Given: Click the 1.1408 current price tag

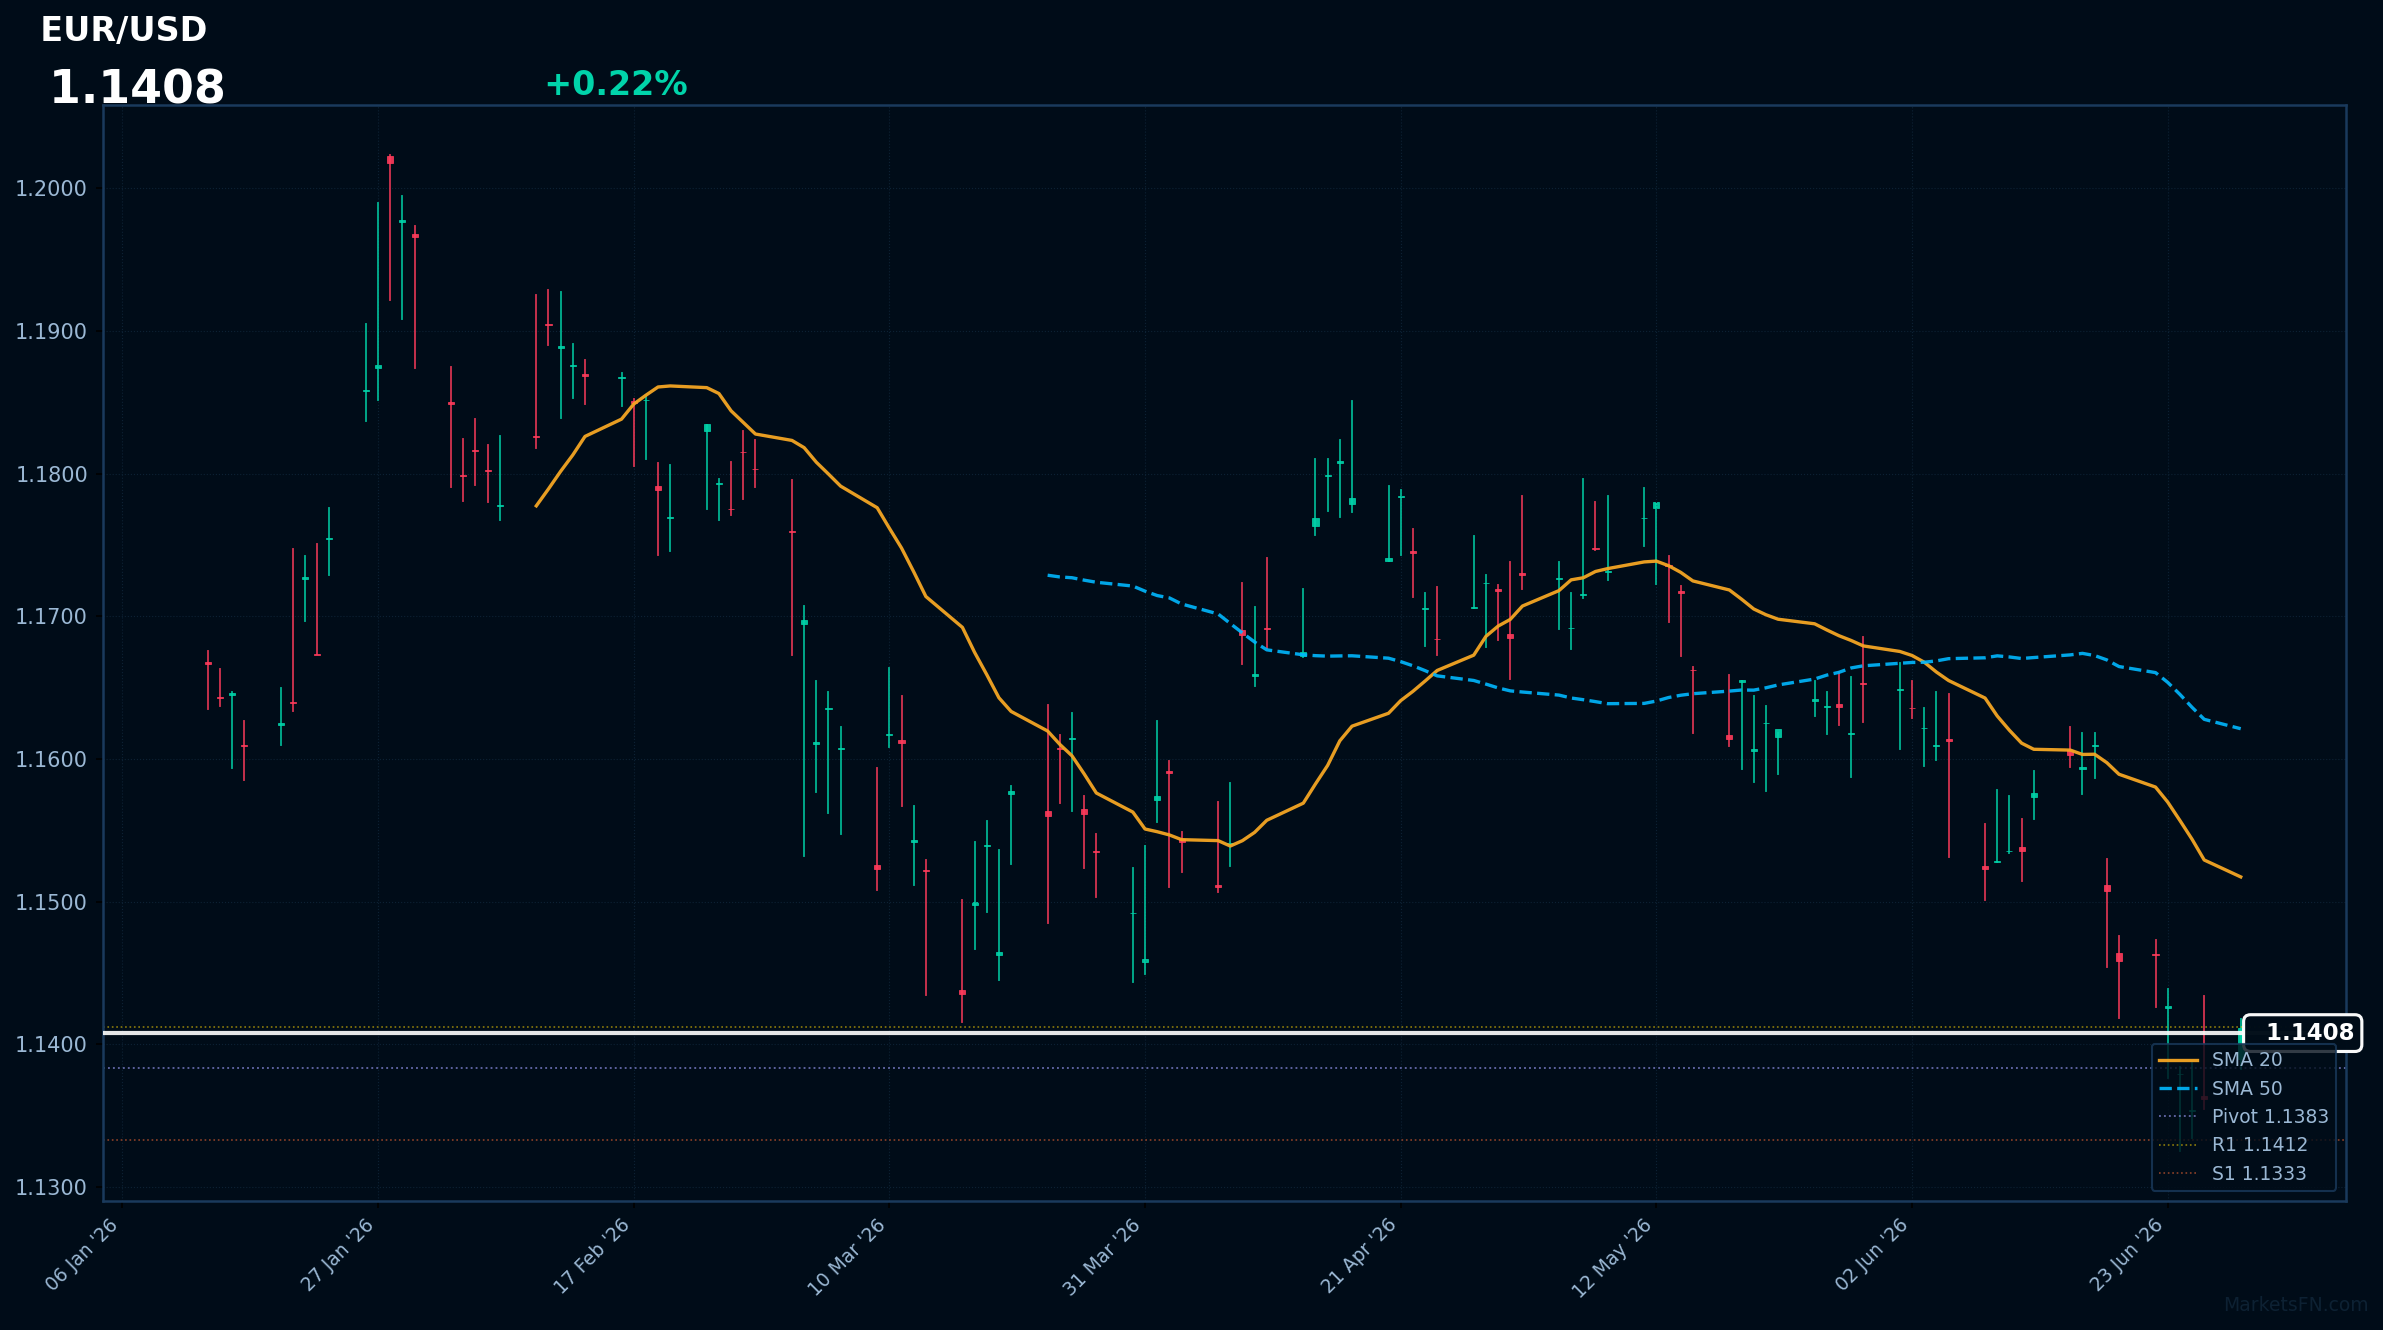Looking at the screenshot, I should point(2302,1033).
